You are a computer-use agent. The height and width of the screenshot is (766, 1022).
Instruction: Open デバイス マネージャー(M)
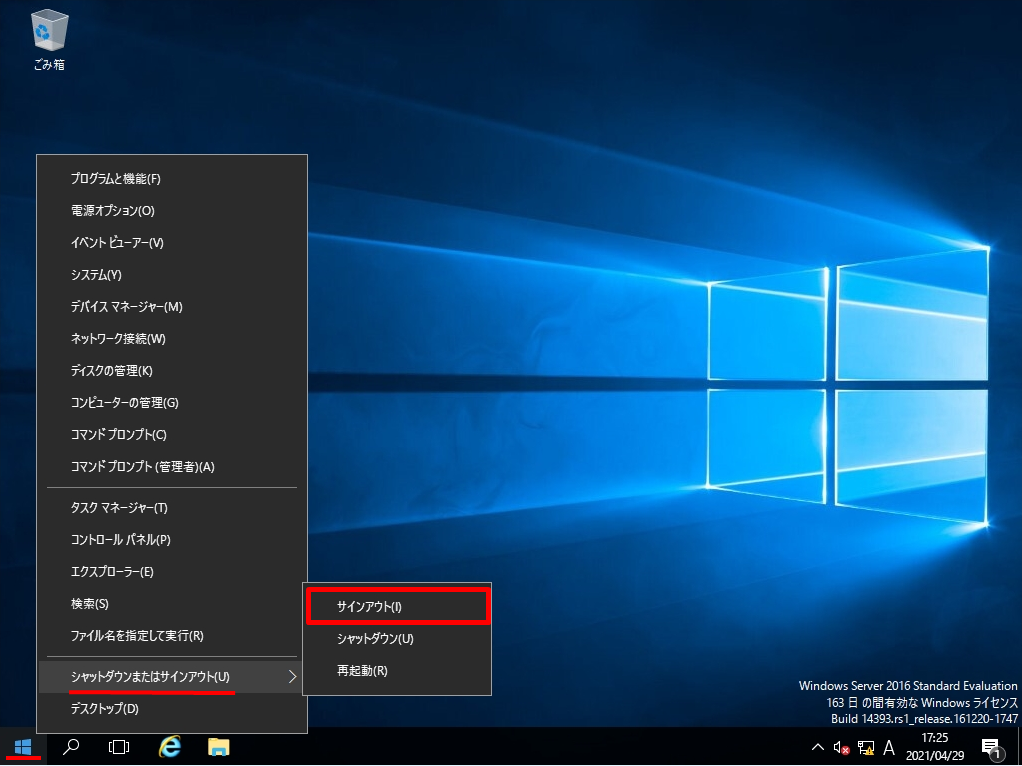click(172, 306)
